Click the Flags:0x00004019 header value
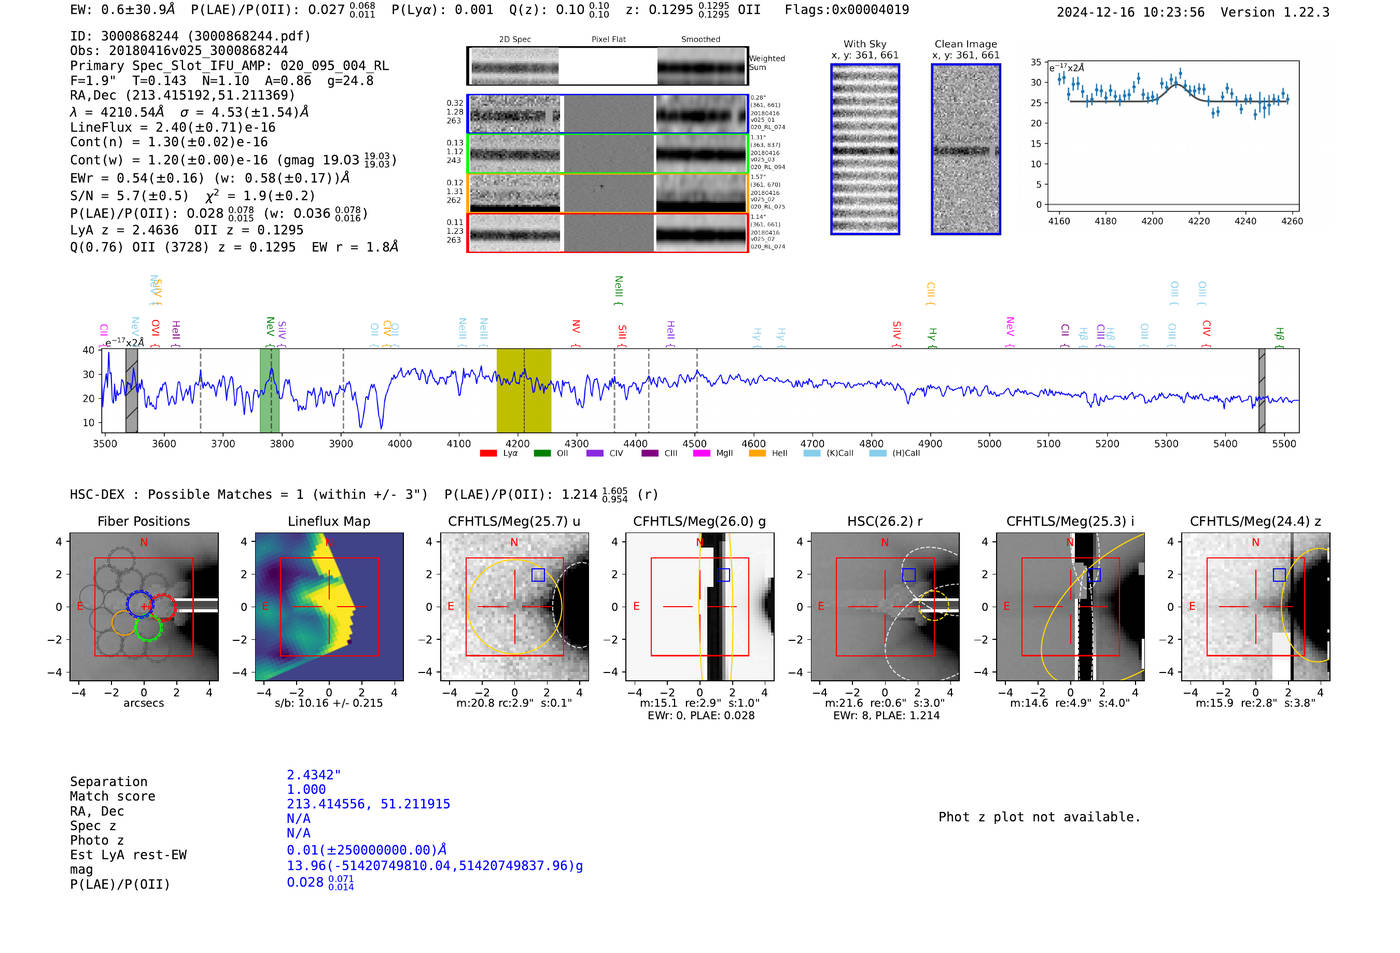This screenshot has height=953, width=1400. (x=847, y=10)
